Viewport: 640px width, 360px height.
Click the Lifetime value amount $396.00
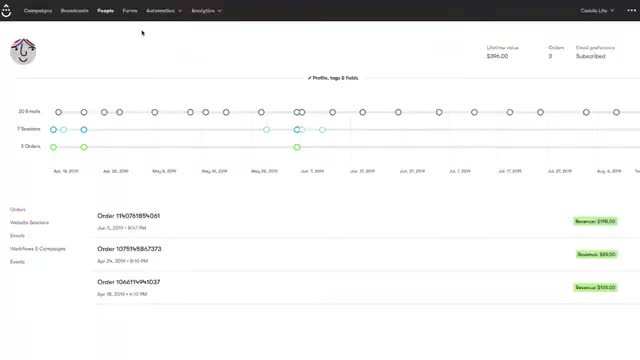click(497, 56)
